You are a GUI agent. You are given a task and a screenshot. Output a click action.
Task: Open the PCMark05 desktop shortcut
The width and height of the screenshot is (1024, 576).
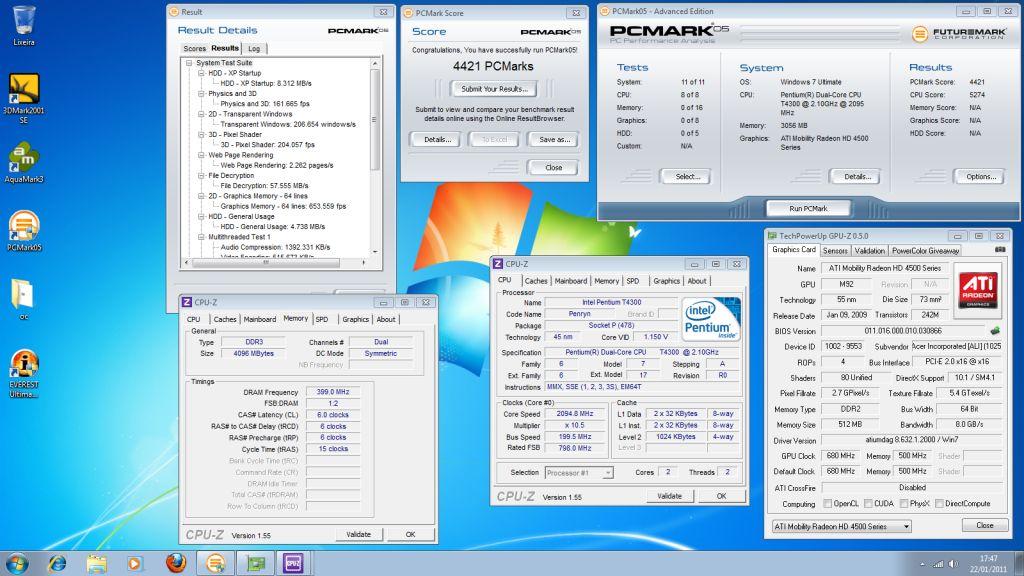24,231
